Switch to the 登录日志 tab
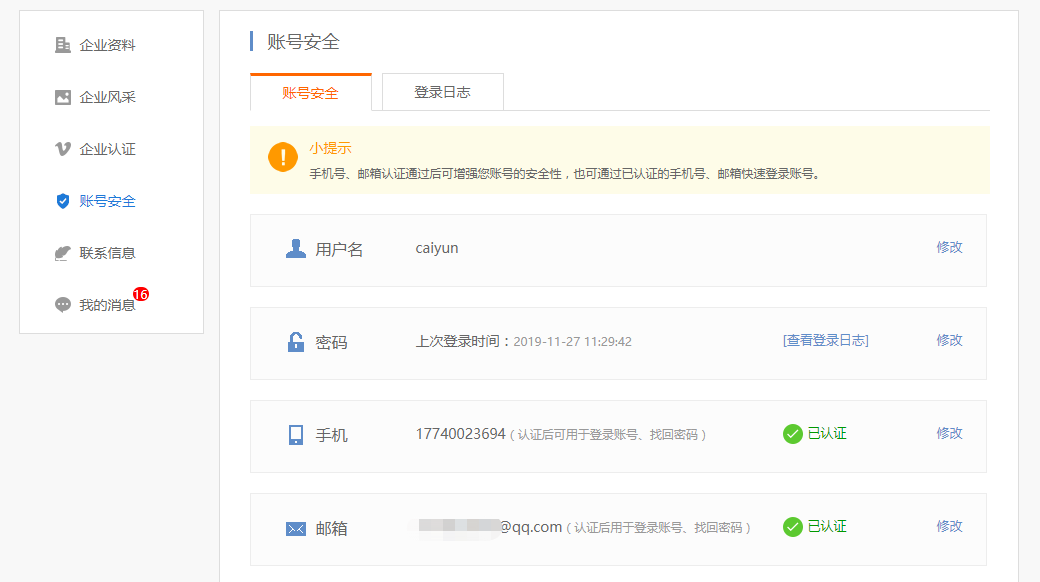1040x582 pixels. 442,92
